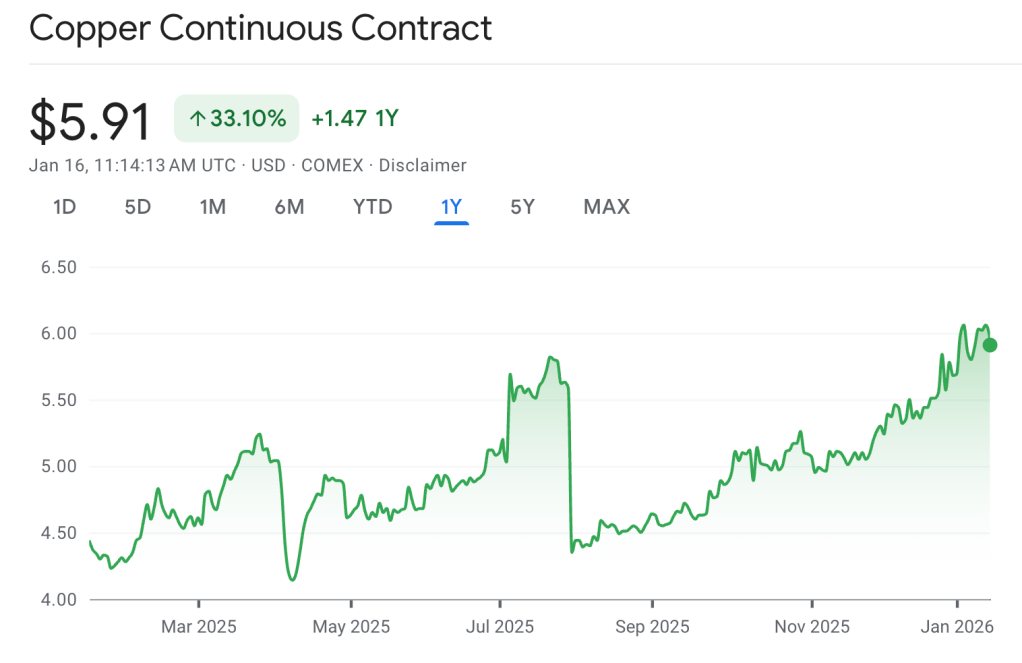Show the 6M price history
Screen dimensions: 1022x663
(x=289, y=207)
